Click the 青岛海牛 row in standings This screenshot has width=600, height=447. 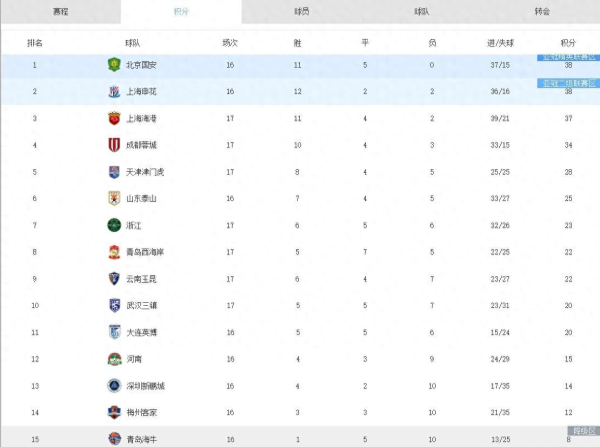coord(300,437)
